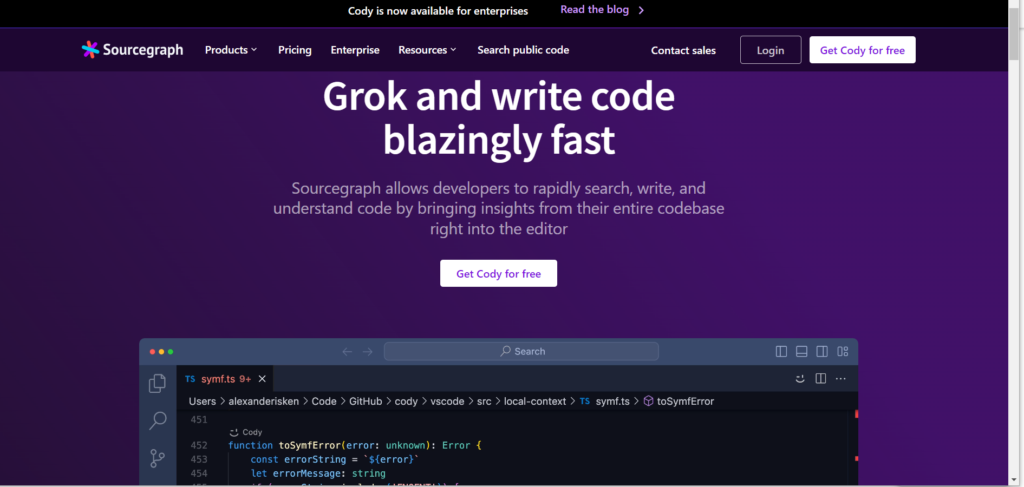This screenshot has width=1024, height=487.
Task: Click the editor Search input box
Action: 521,351
